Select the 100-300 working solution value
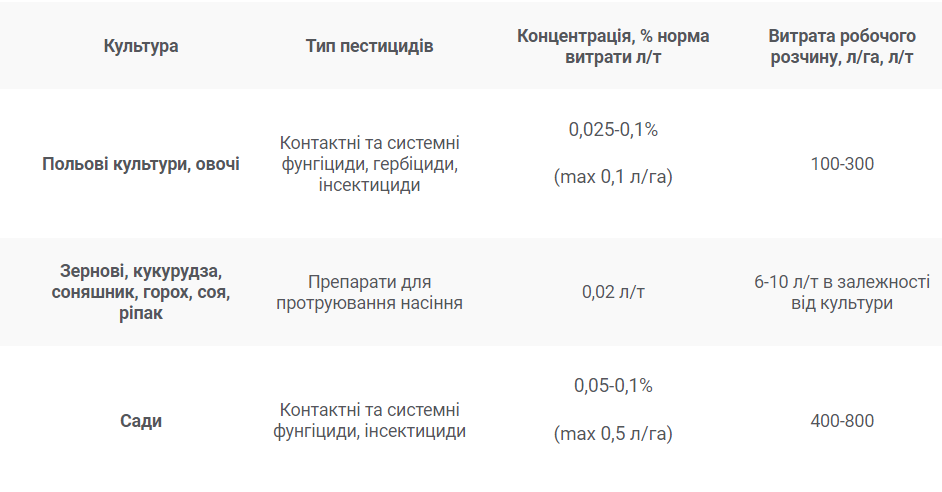 [842, 164]
